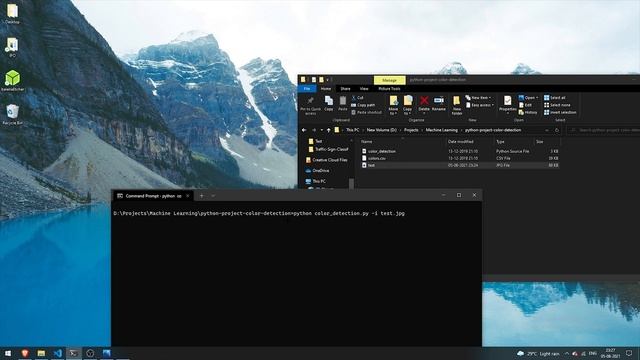
Task: Open the Windows Start menu
Action: pos(8,353)
